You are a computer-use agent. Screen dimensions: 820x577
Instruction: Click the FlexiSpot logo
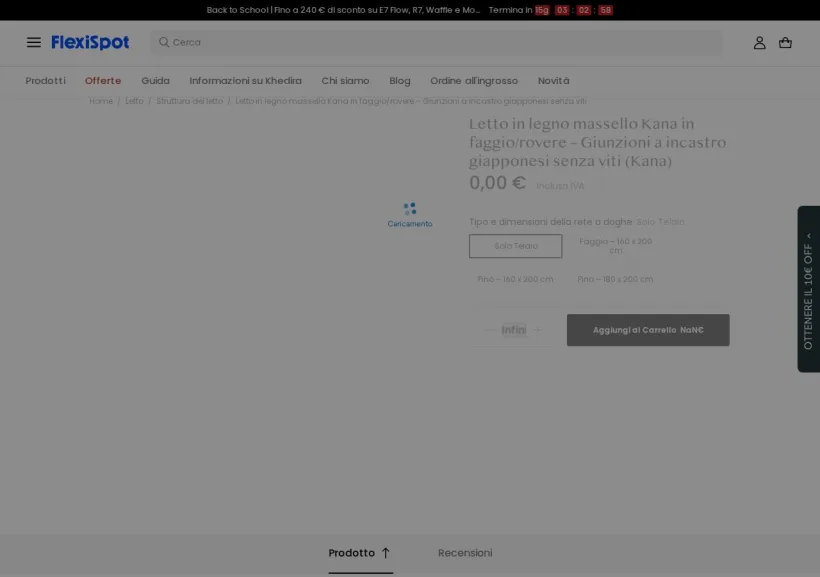point(90,42)
